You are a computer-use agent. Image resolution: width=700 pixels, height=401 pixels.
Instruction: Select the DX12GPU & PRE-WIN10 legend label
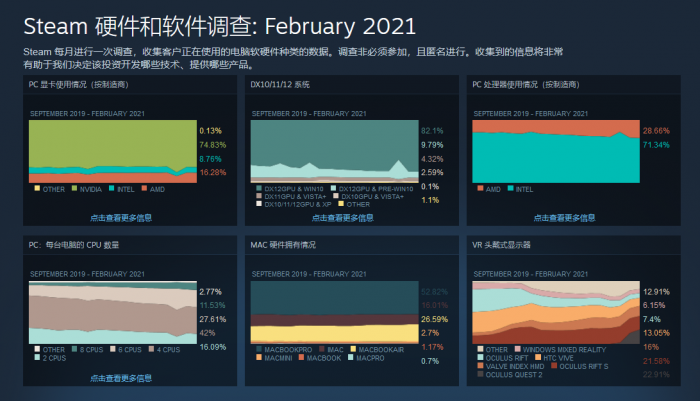point(376,189)
